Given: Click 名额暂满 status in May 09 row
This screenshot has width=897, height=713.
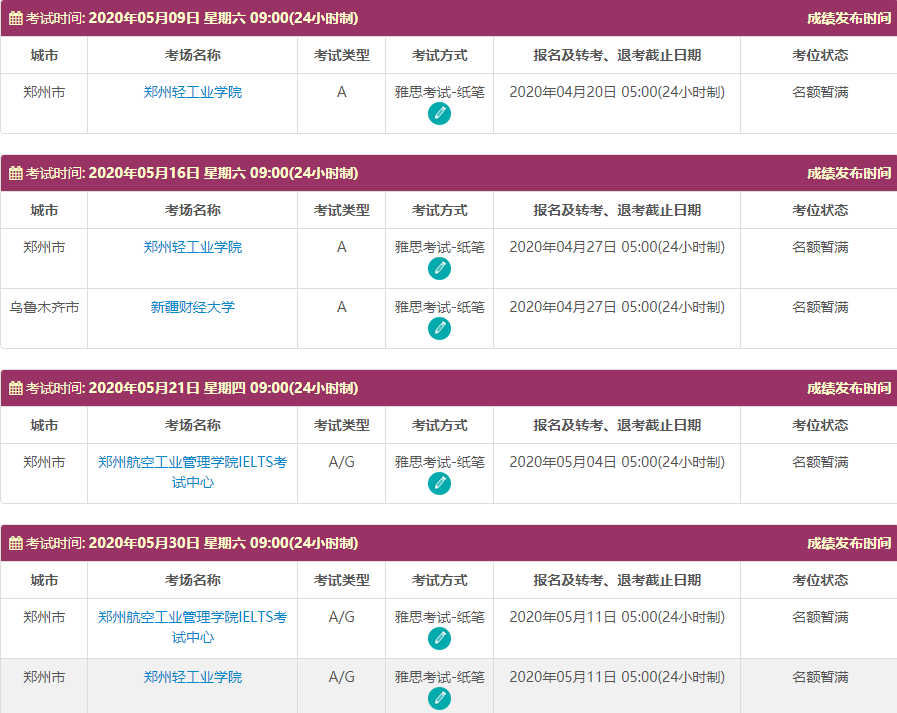Looking at the screenshot, I should 820,92.
